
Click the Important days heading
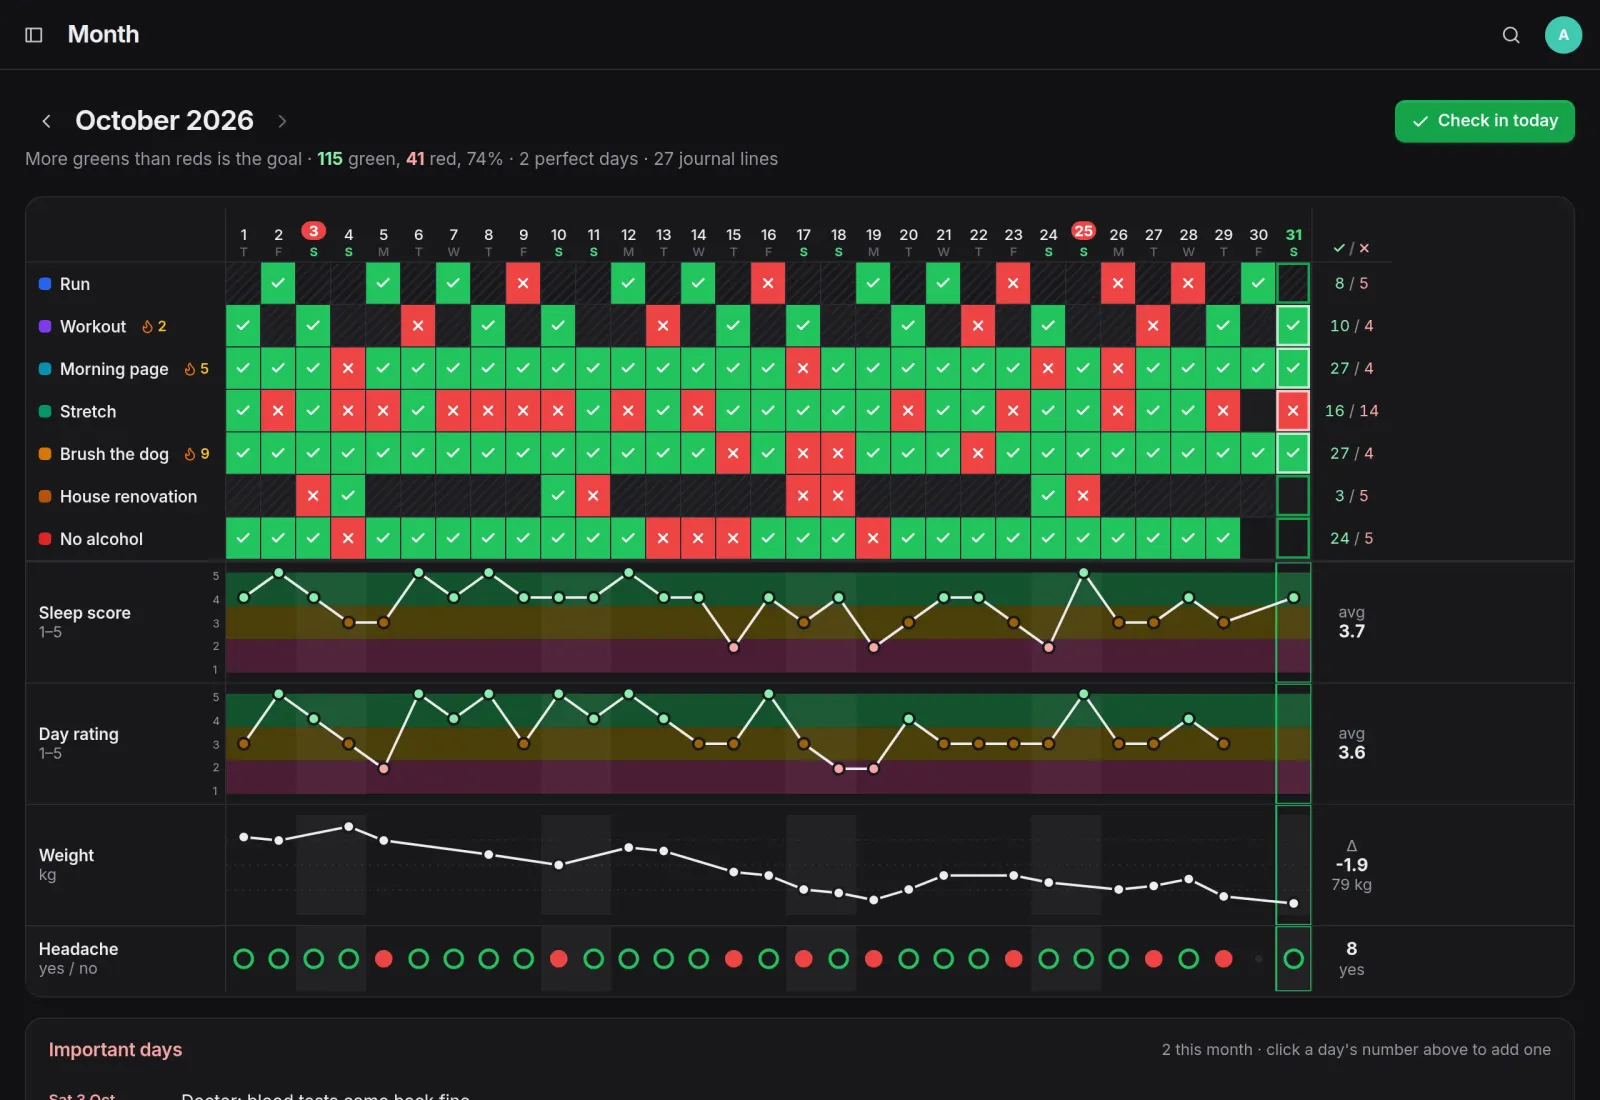tap(115, 1050)
